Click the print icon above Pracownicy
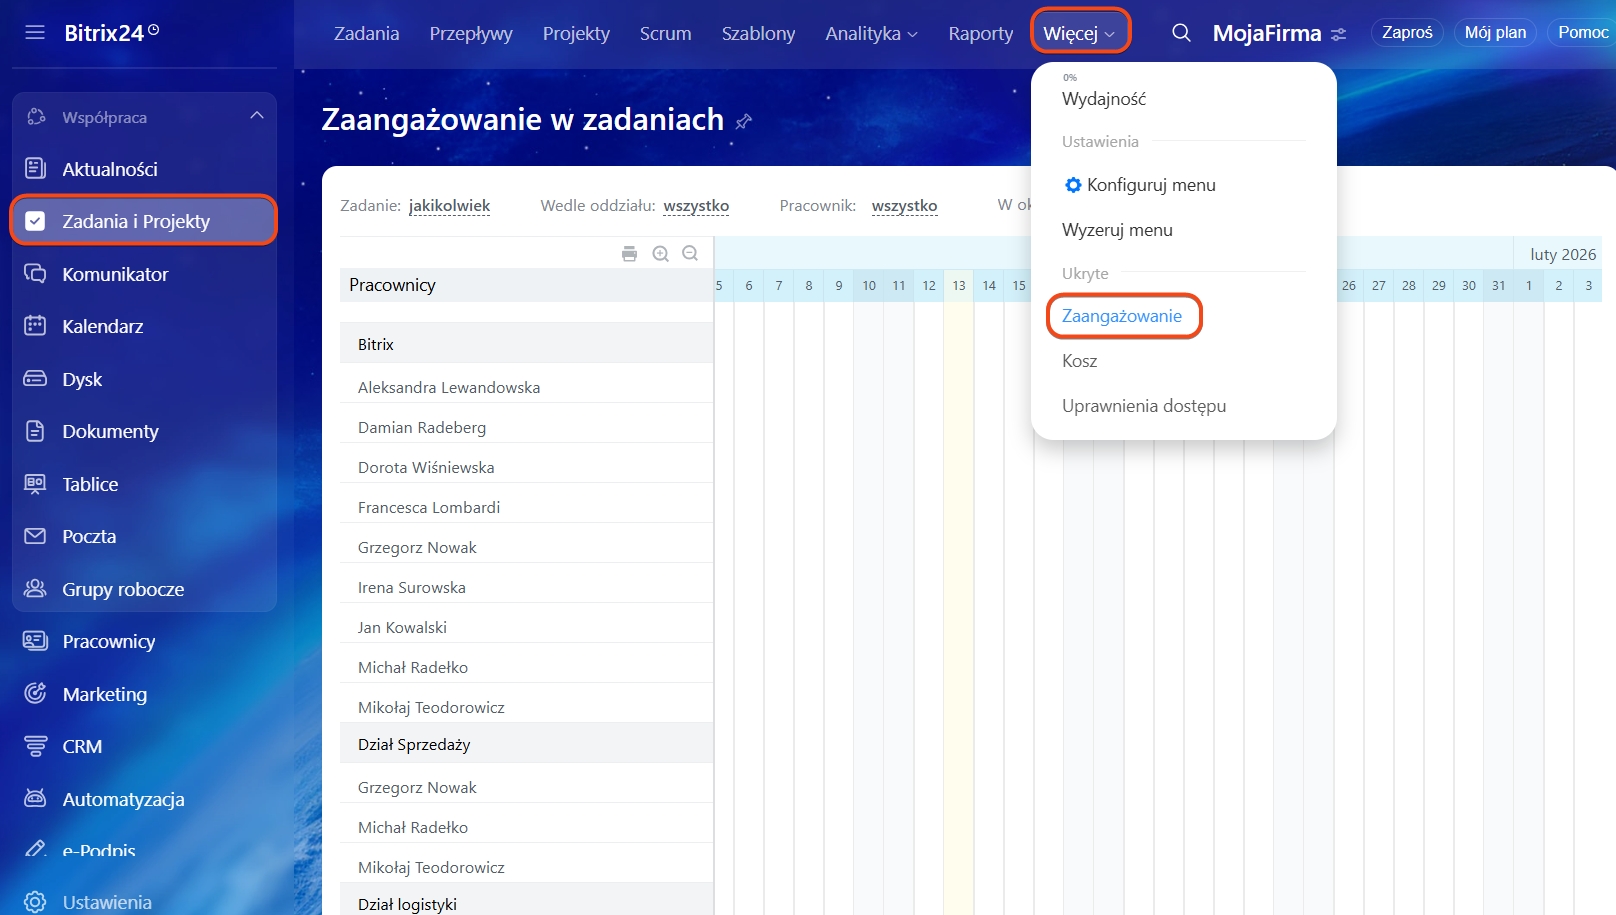This screenshot has height=915, width=1616. coord(629,254)
